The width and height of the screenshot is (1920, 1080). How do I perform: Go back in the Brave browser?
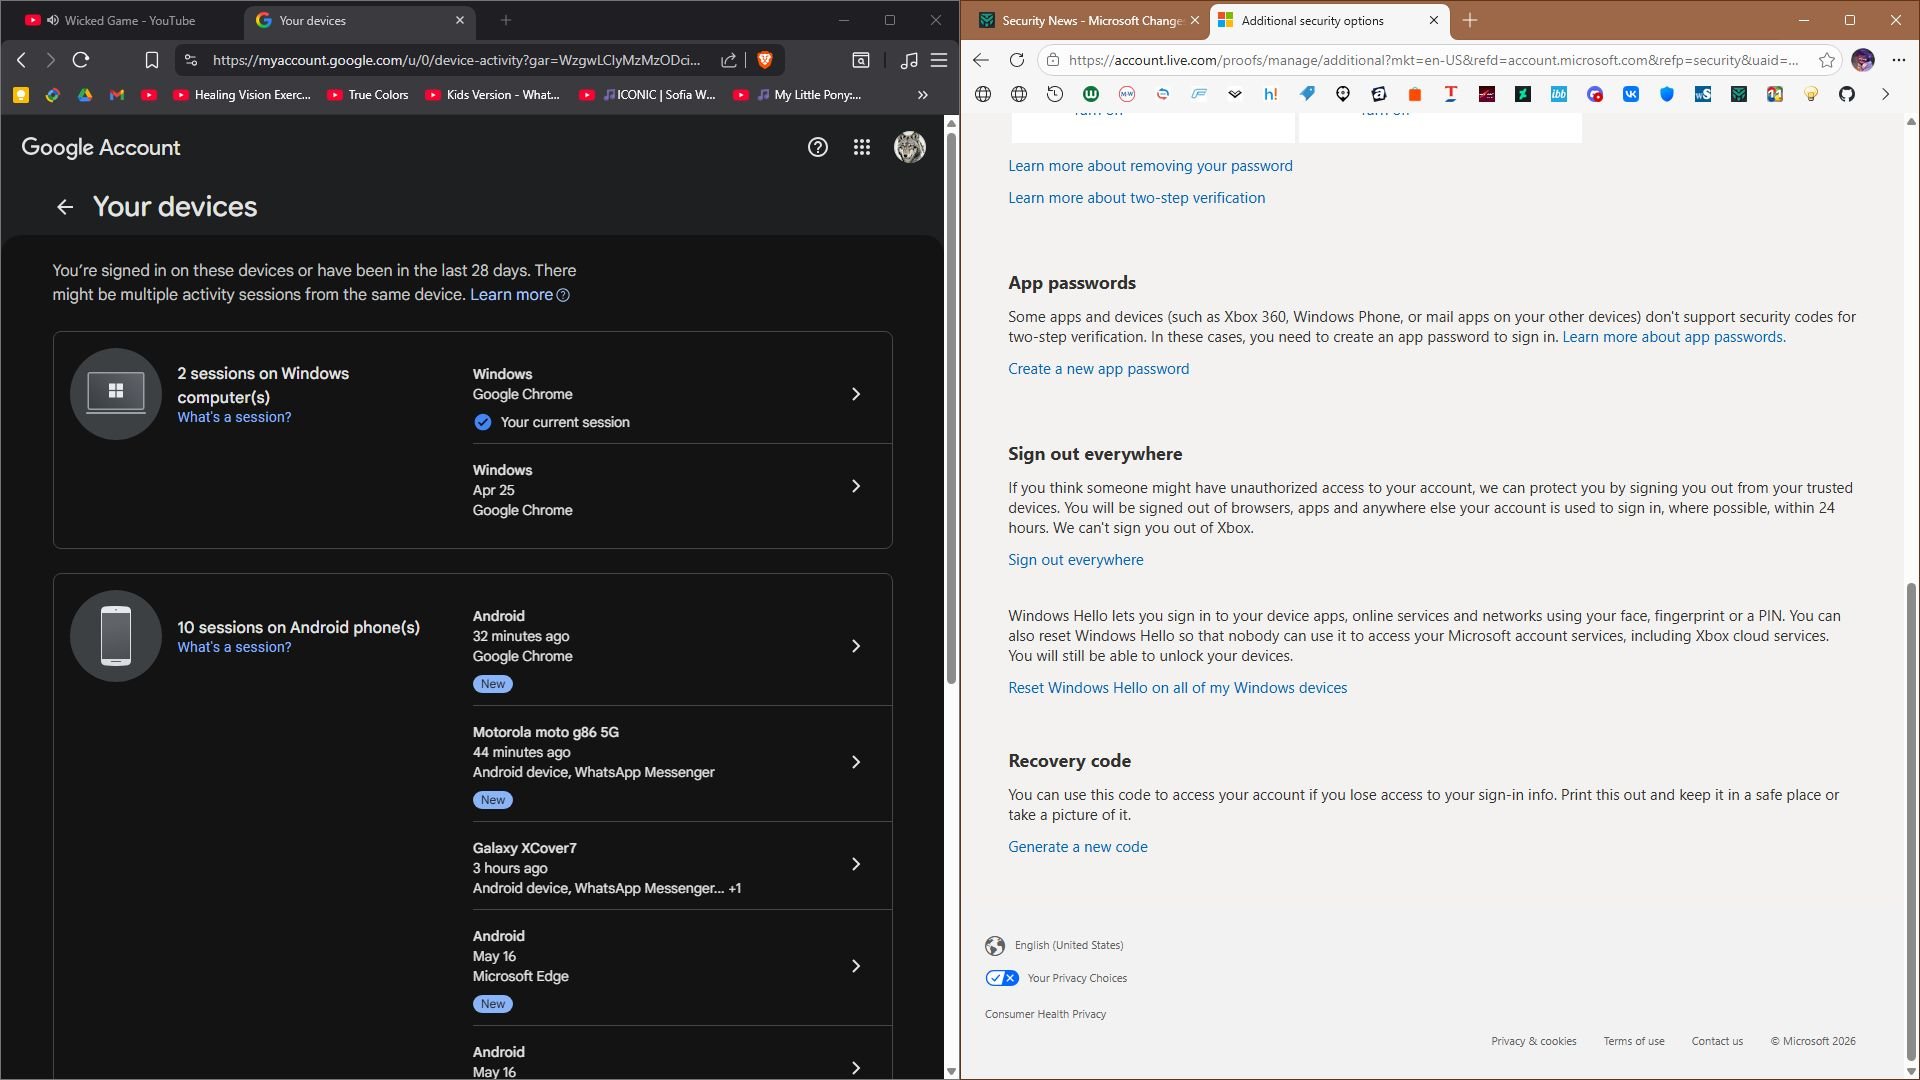point(21,60)
